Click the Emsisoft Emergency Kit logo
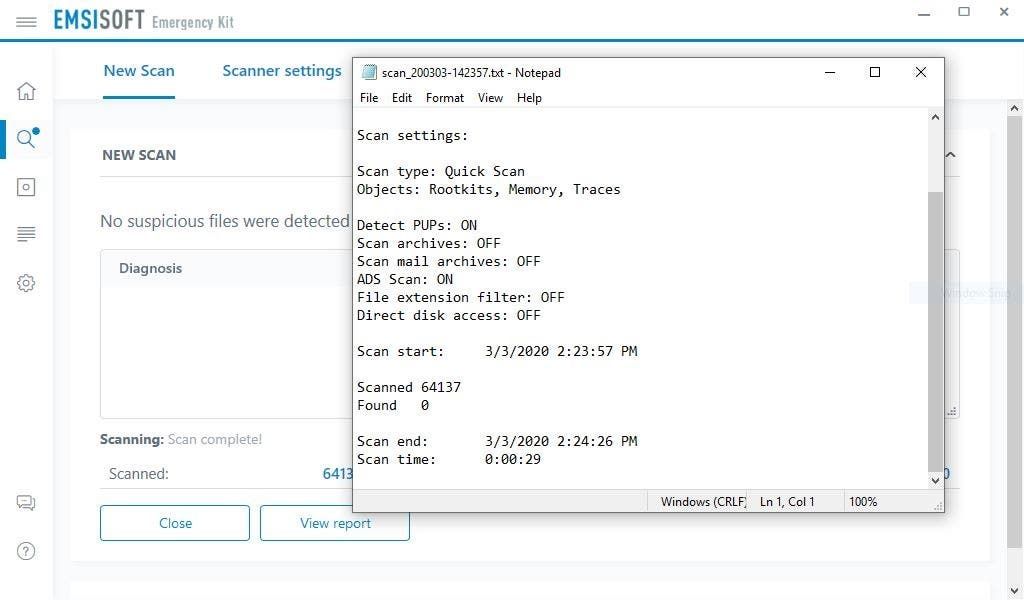This screenshot has width=1024, height=600. tap(143, 20)
